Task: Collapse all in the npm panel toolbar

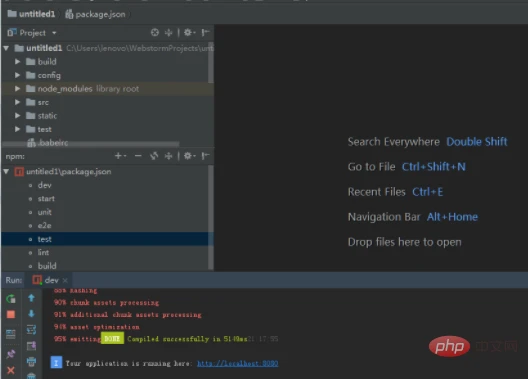Action: pyautogui.click(x=168, y=156)
